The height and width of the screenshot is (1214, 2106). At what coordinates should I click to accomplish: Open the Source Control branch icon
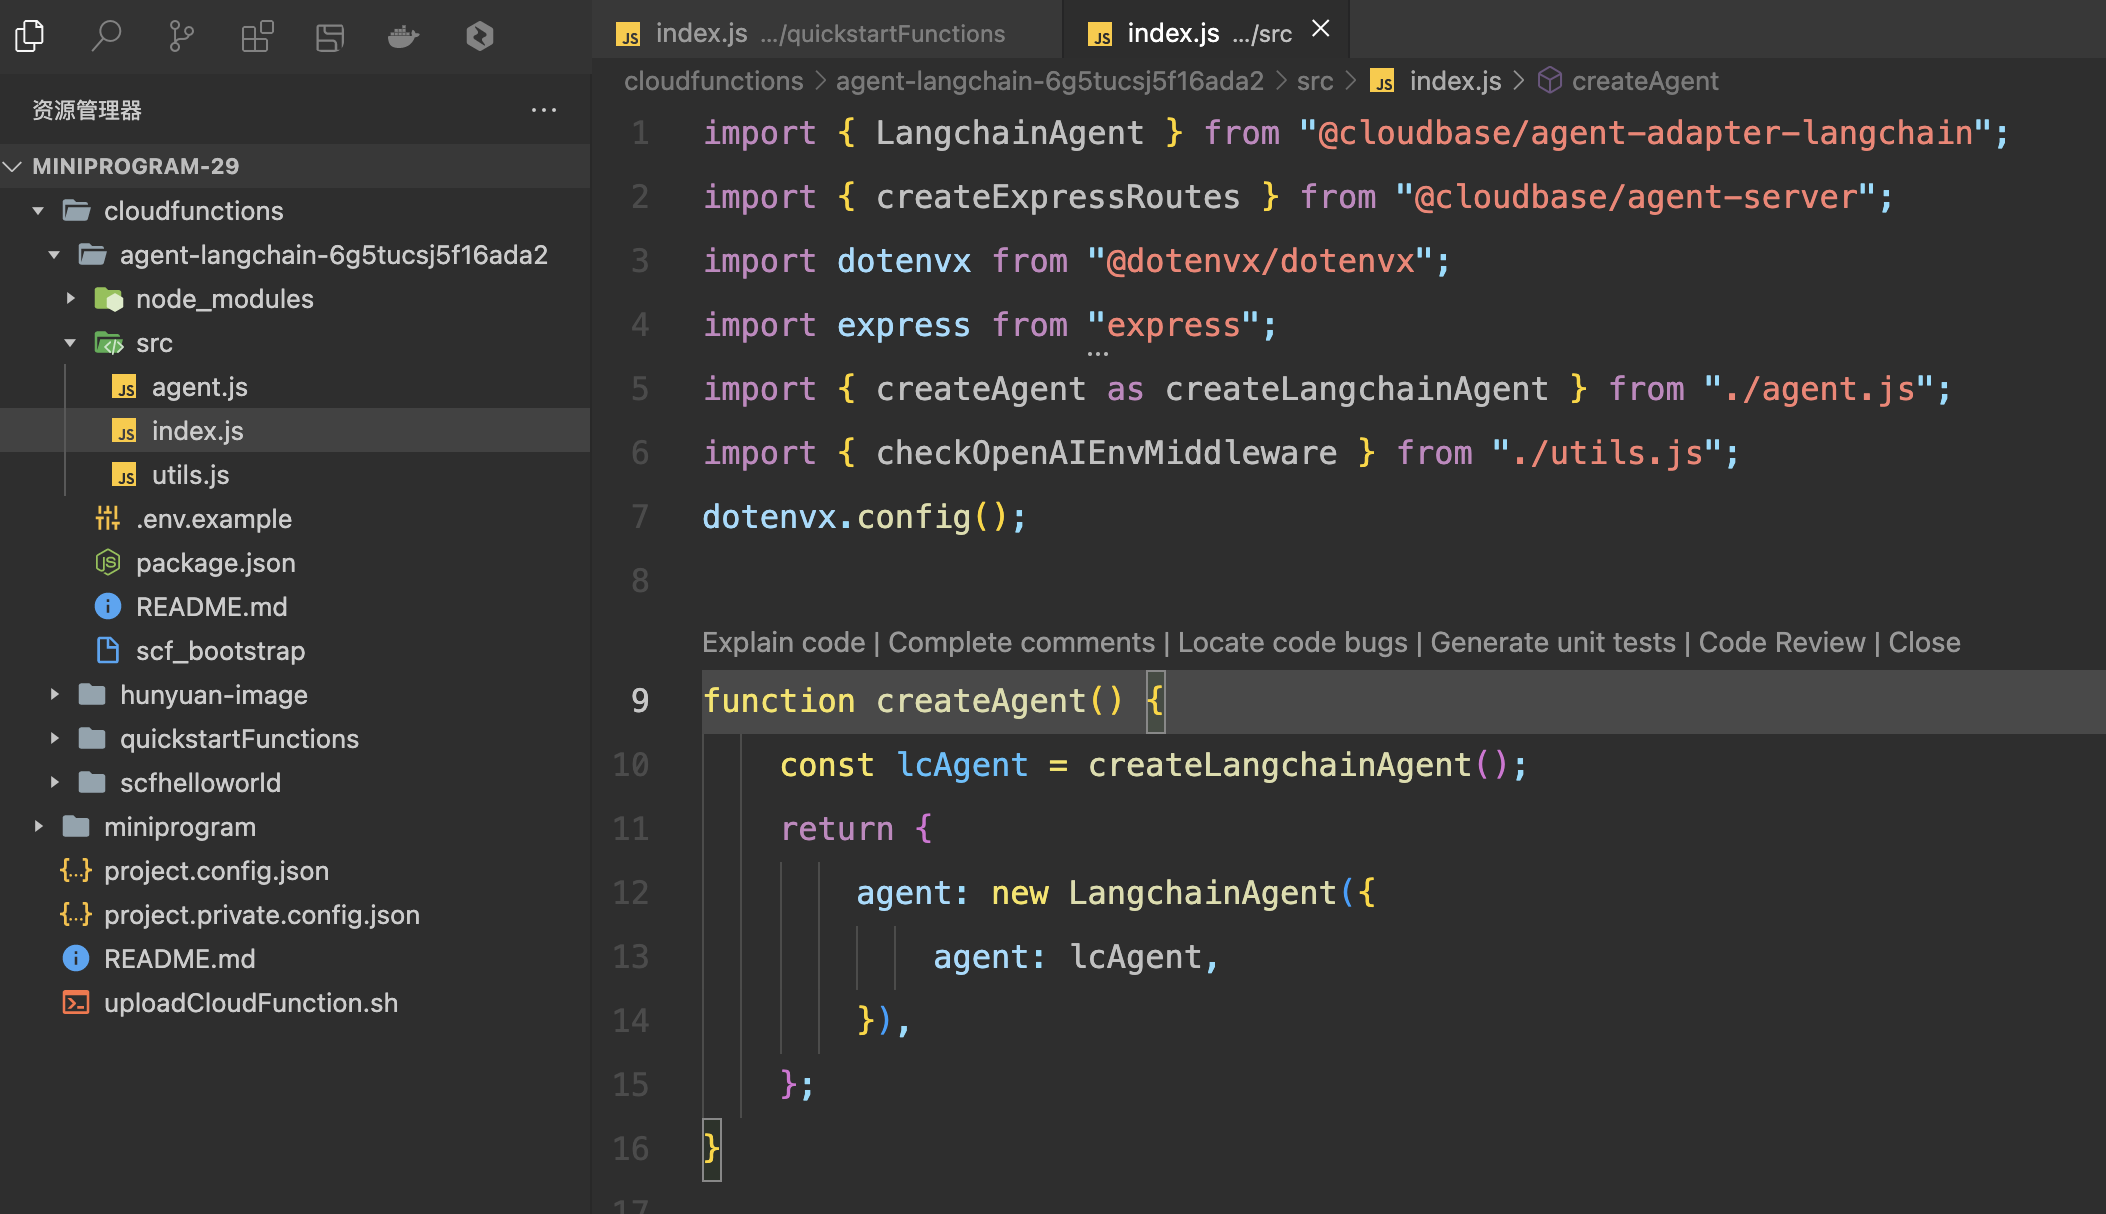click(x=181, y=37)
